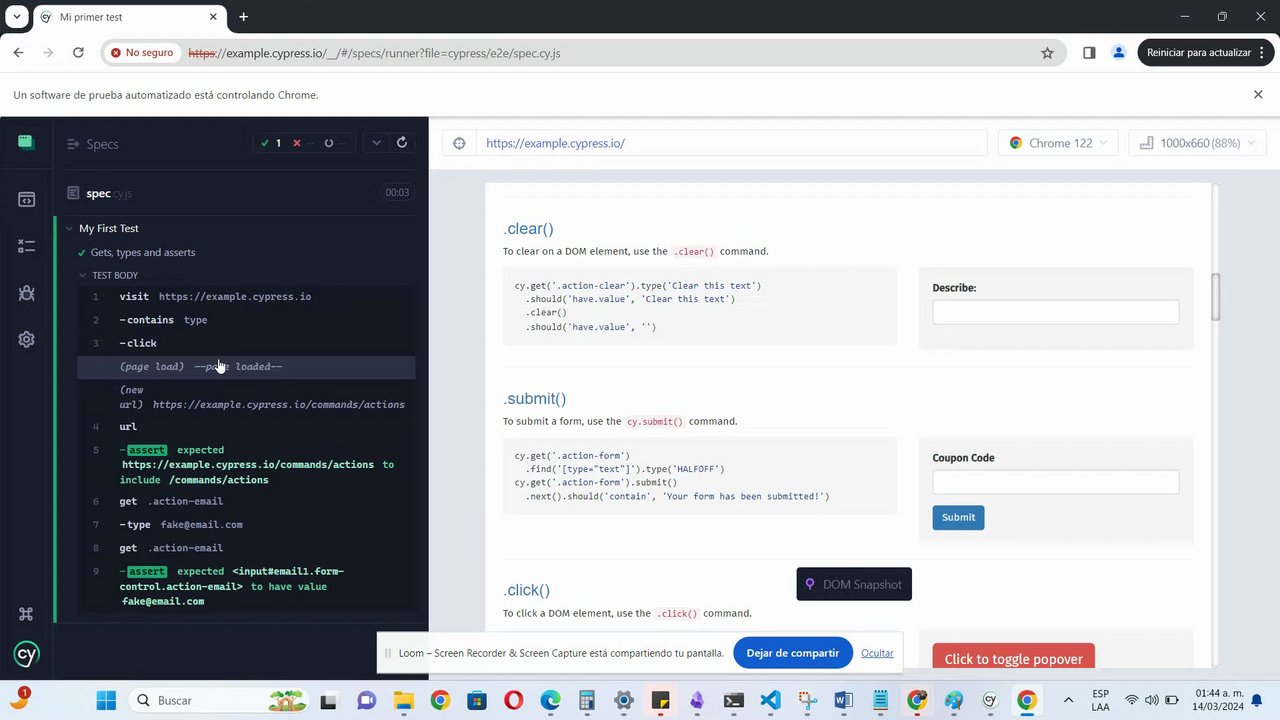1280x720 pixels.
Task: Select the url command in step 4
Action: (246, 427)
